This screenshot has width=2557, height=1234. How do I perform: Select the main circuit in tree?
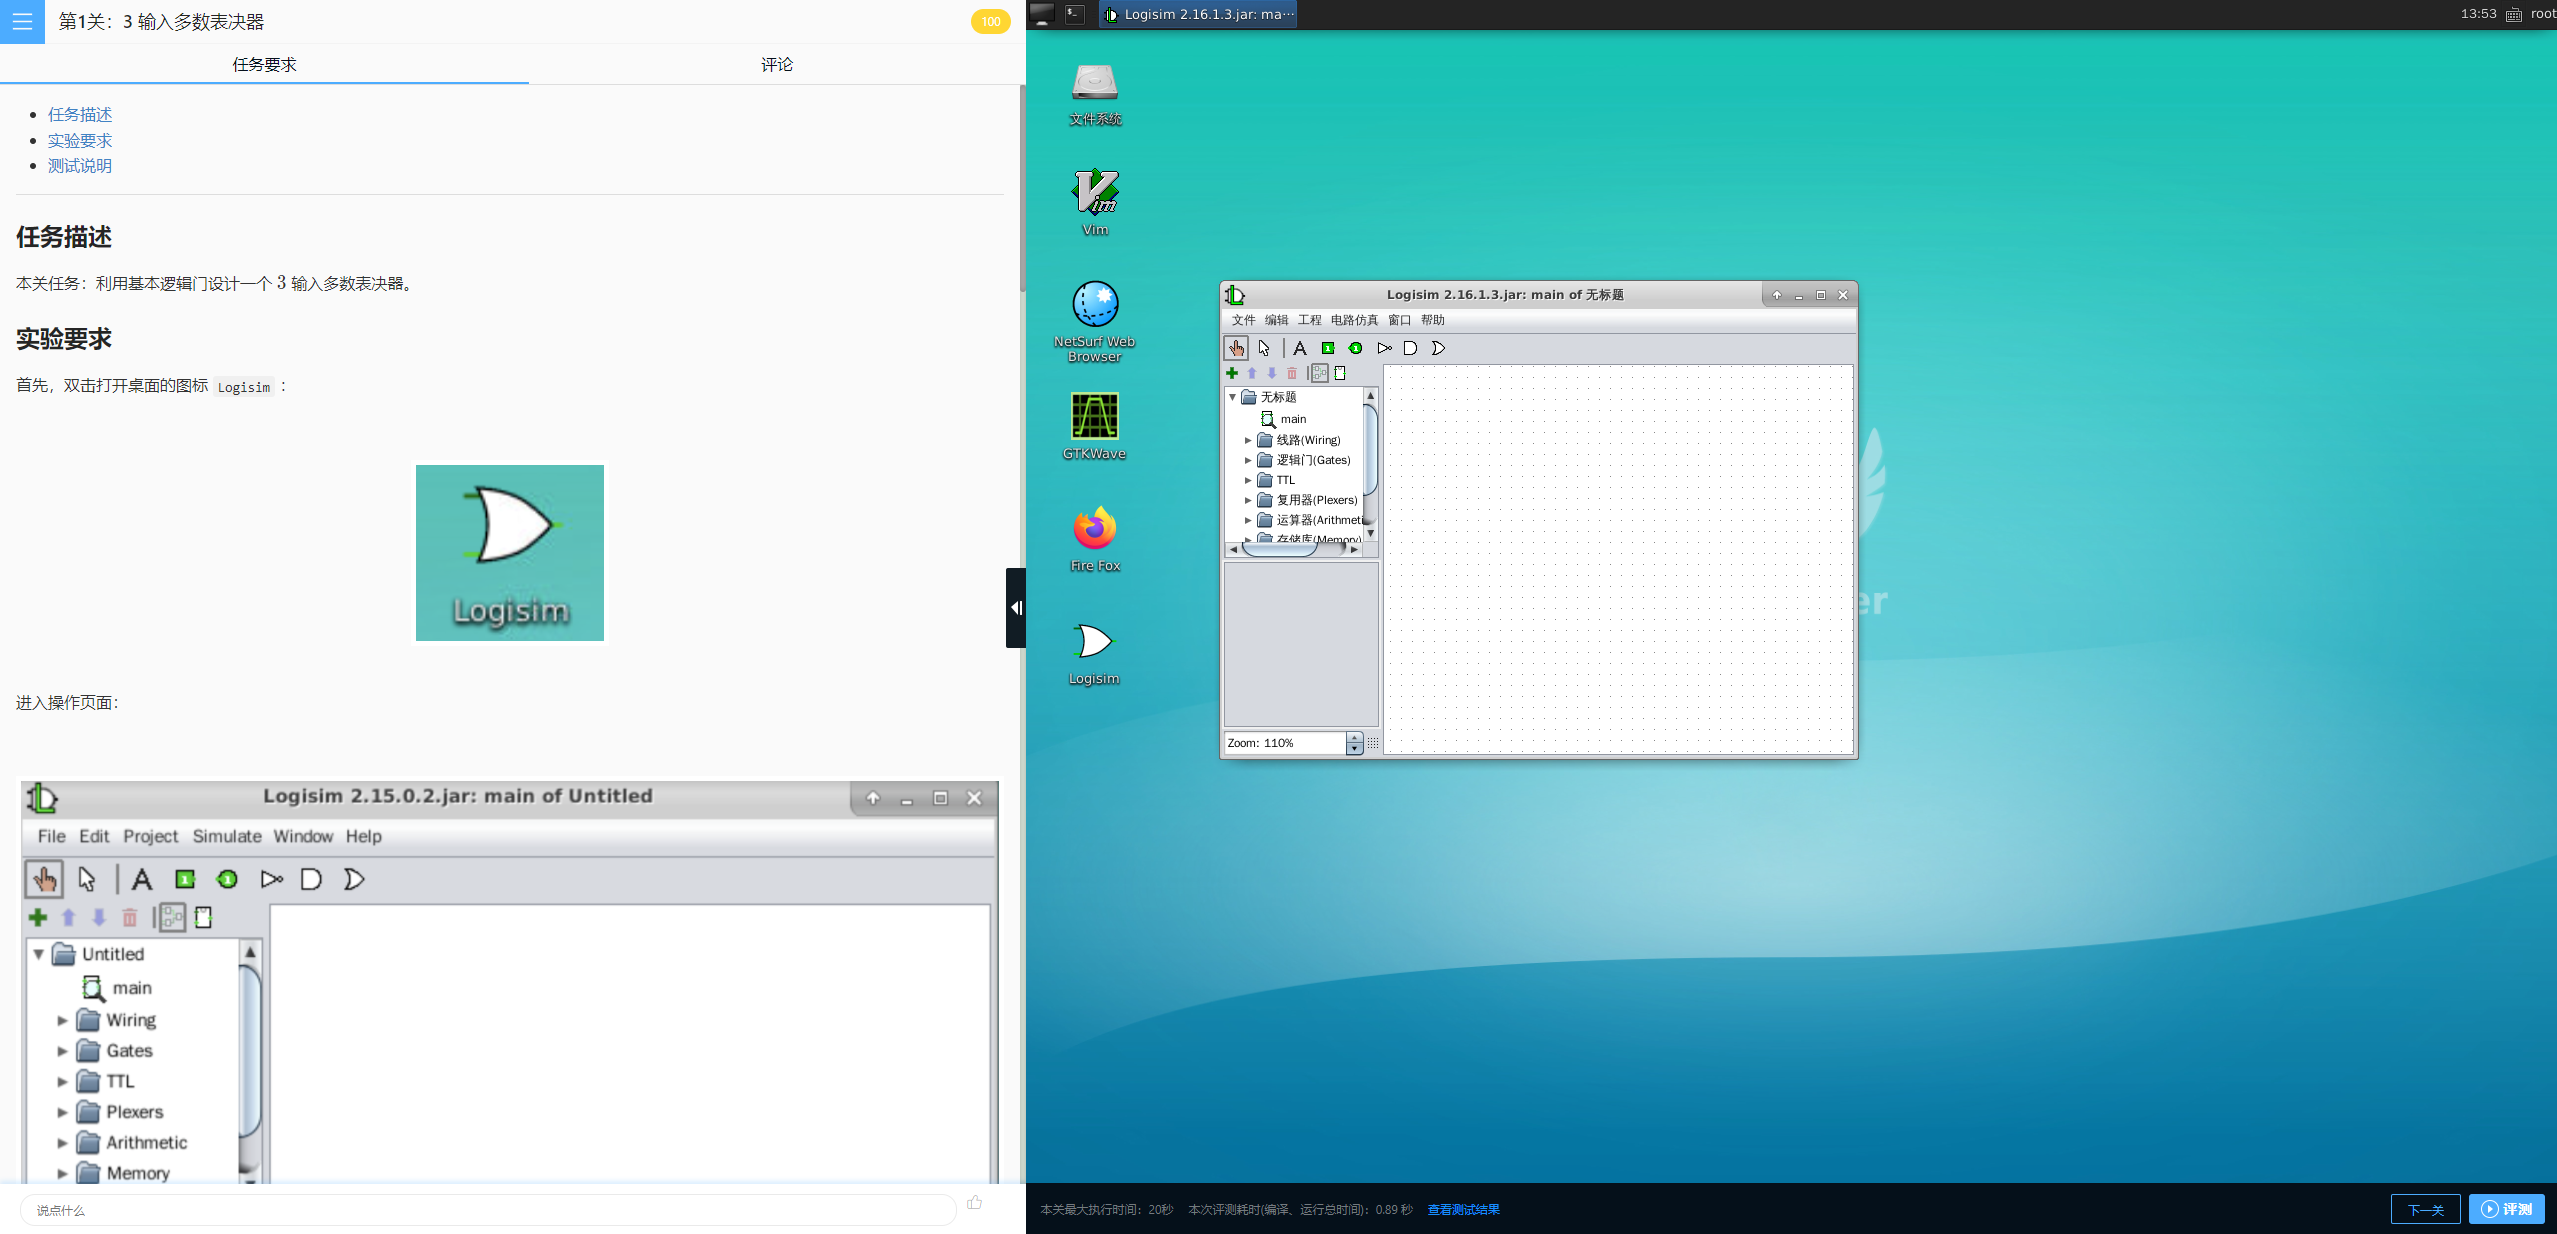[x=1284, y=419]
